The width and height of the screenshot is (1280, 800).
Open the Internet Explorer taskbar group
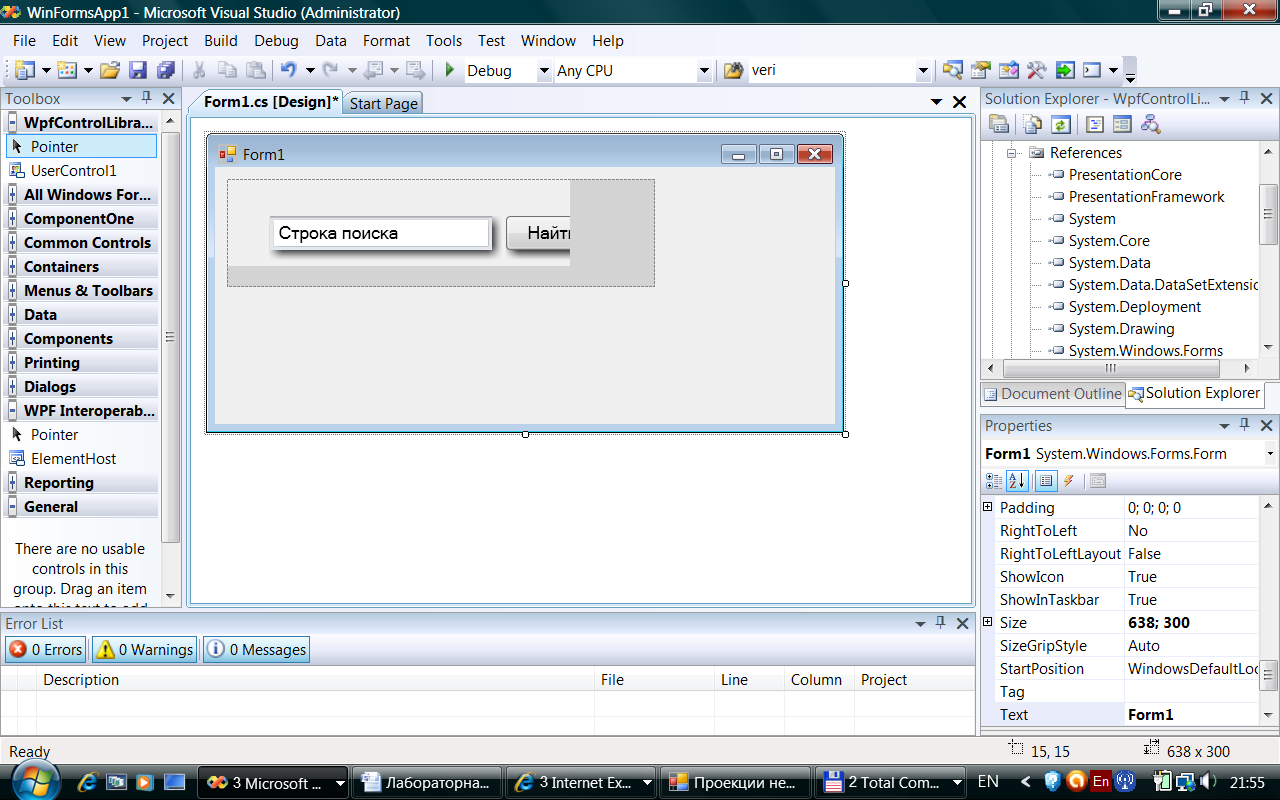point(581,783)
